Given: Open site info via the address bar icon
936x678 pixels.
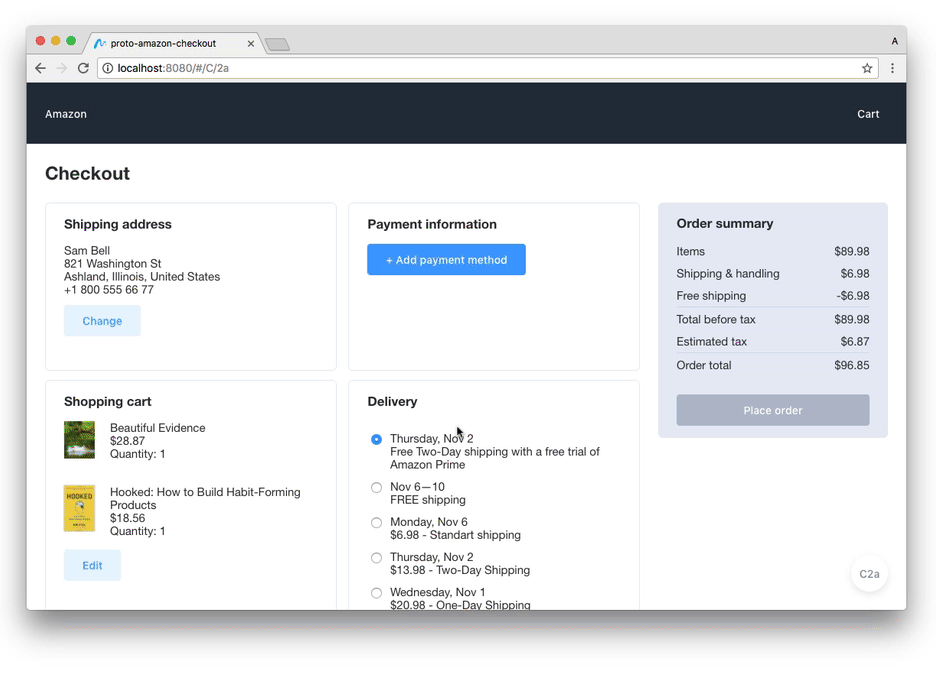Looking at the screenshot, I should click(107, 68).
